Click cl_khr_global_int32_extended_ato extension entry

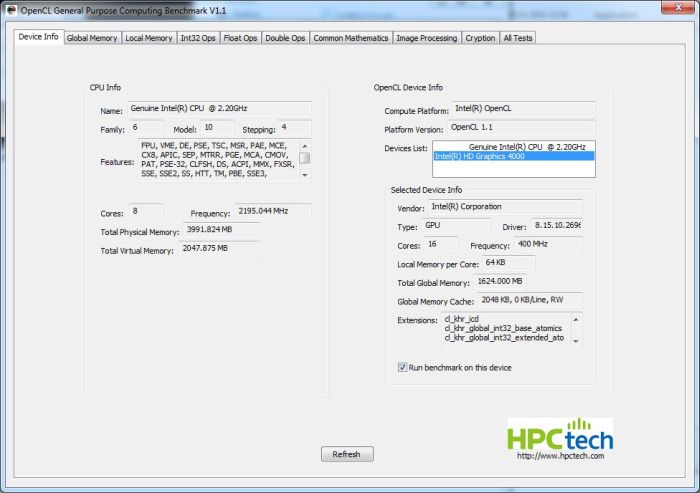click(504, 338)
